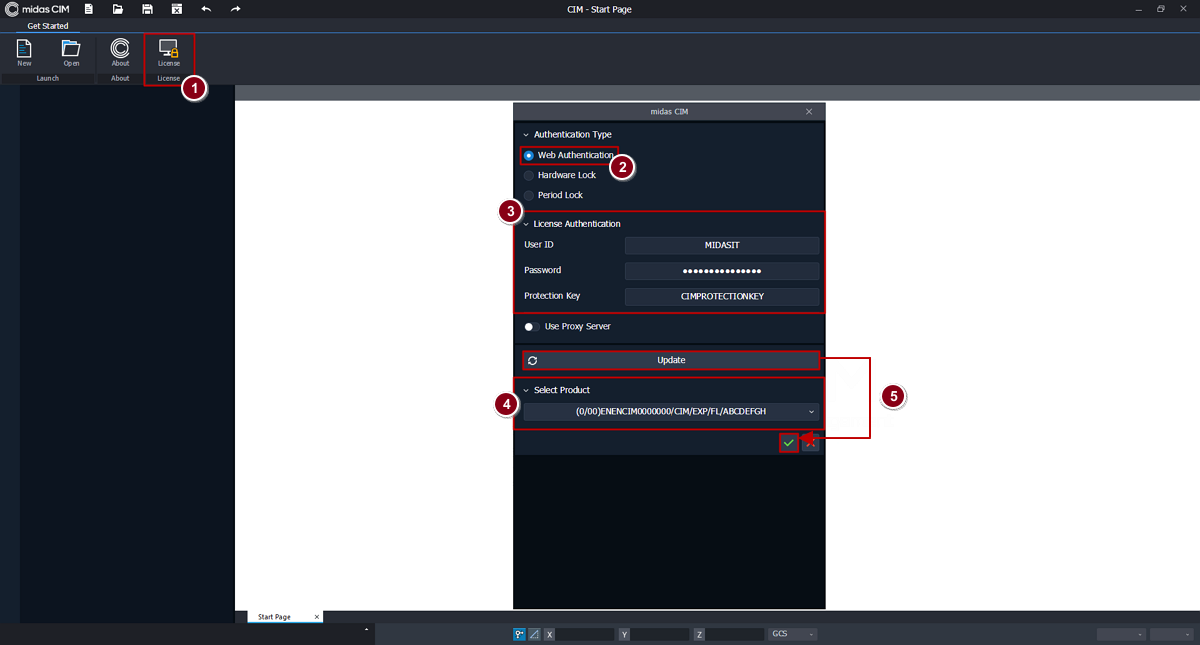Click the X coordinate input field
Screen dimensions: 1200x645
(x=585, y=634)
